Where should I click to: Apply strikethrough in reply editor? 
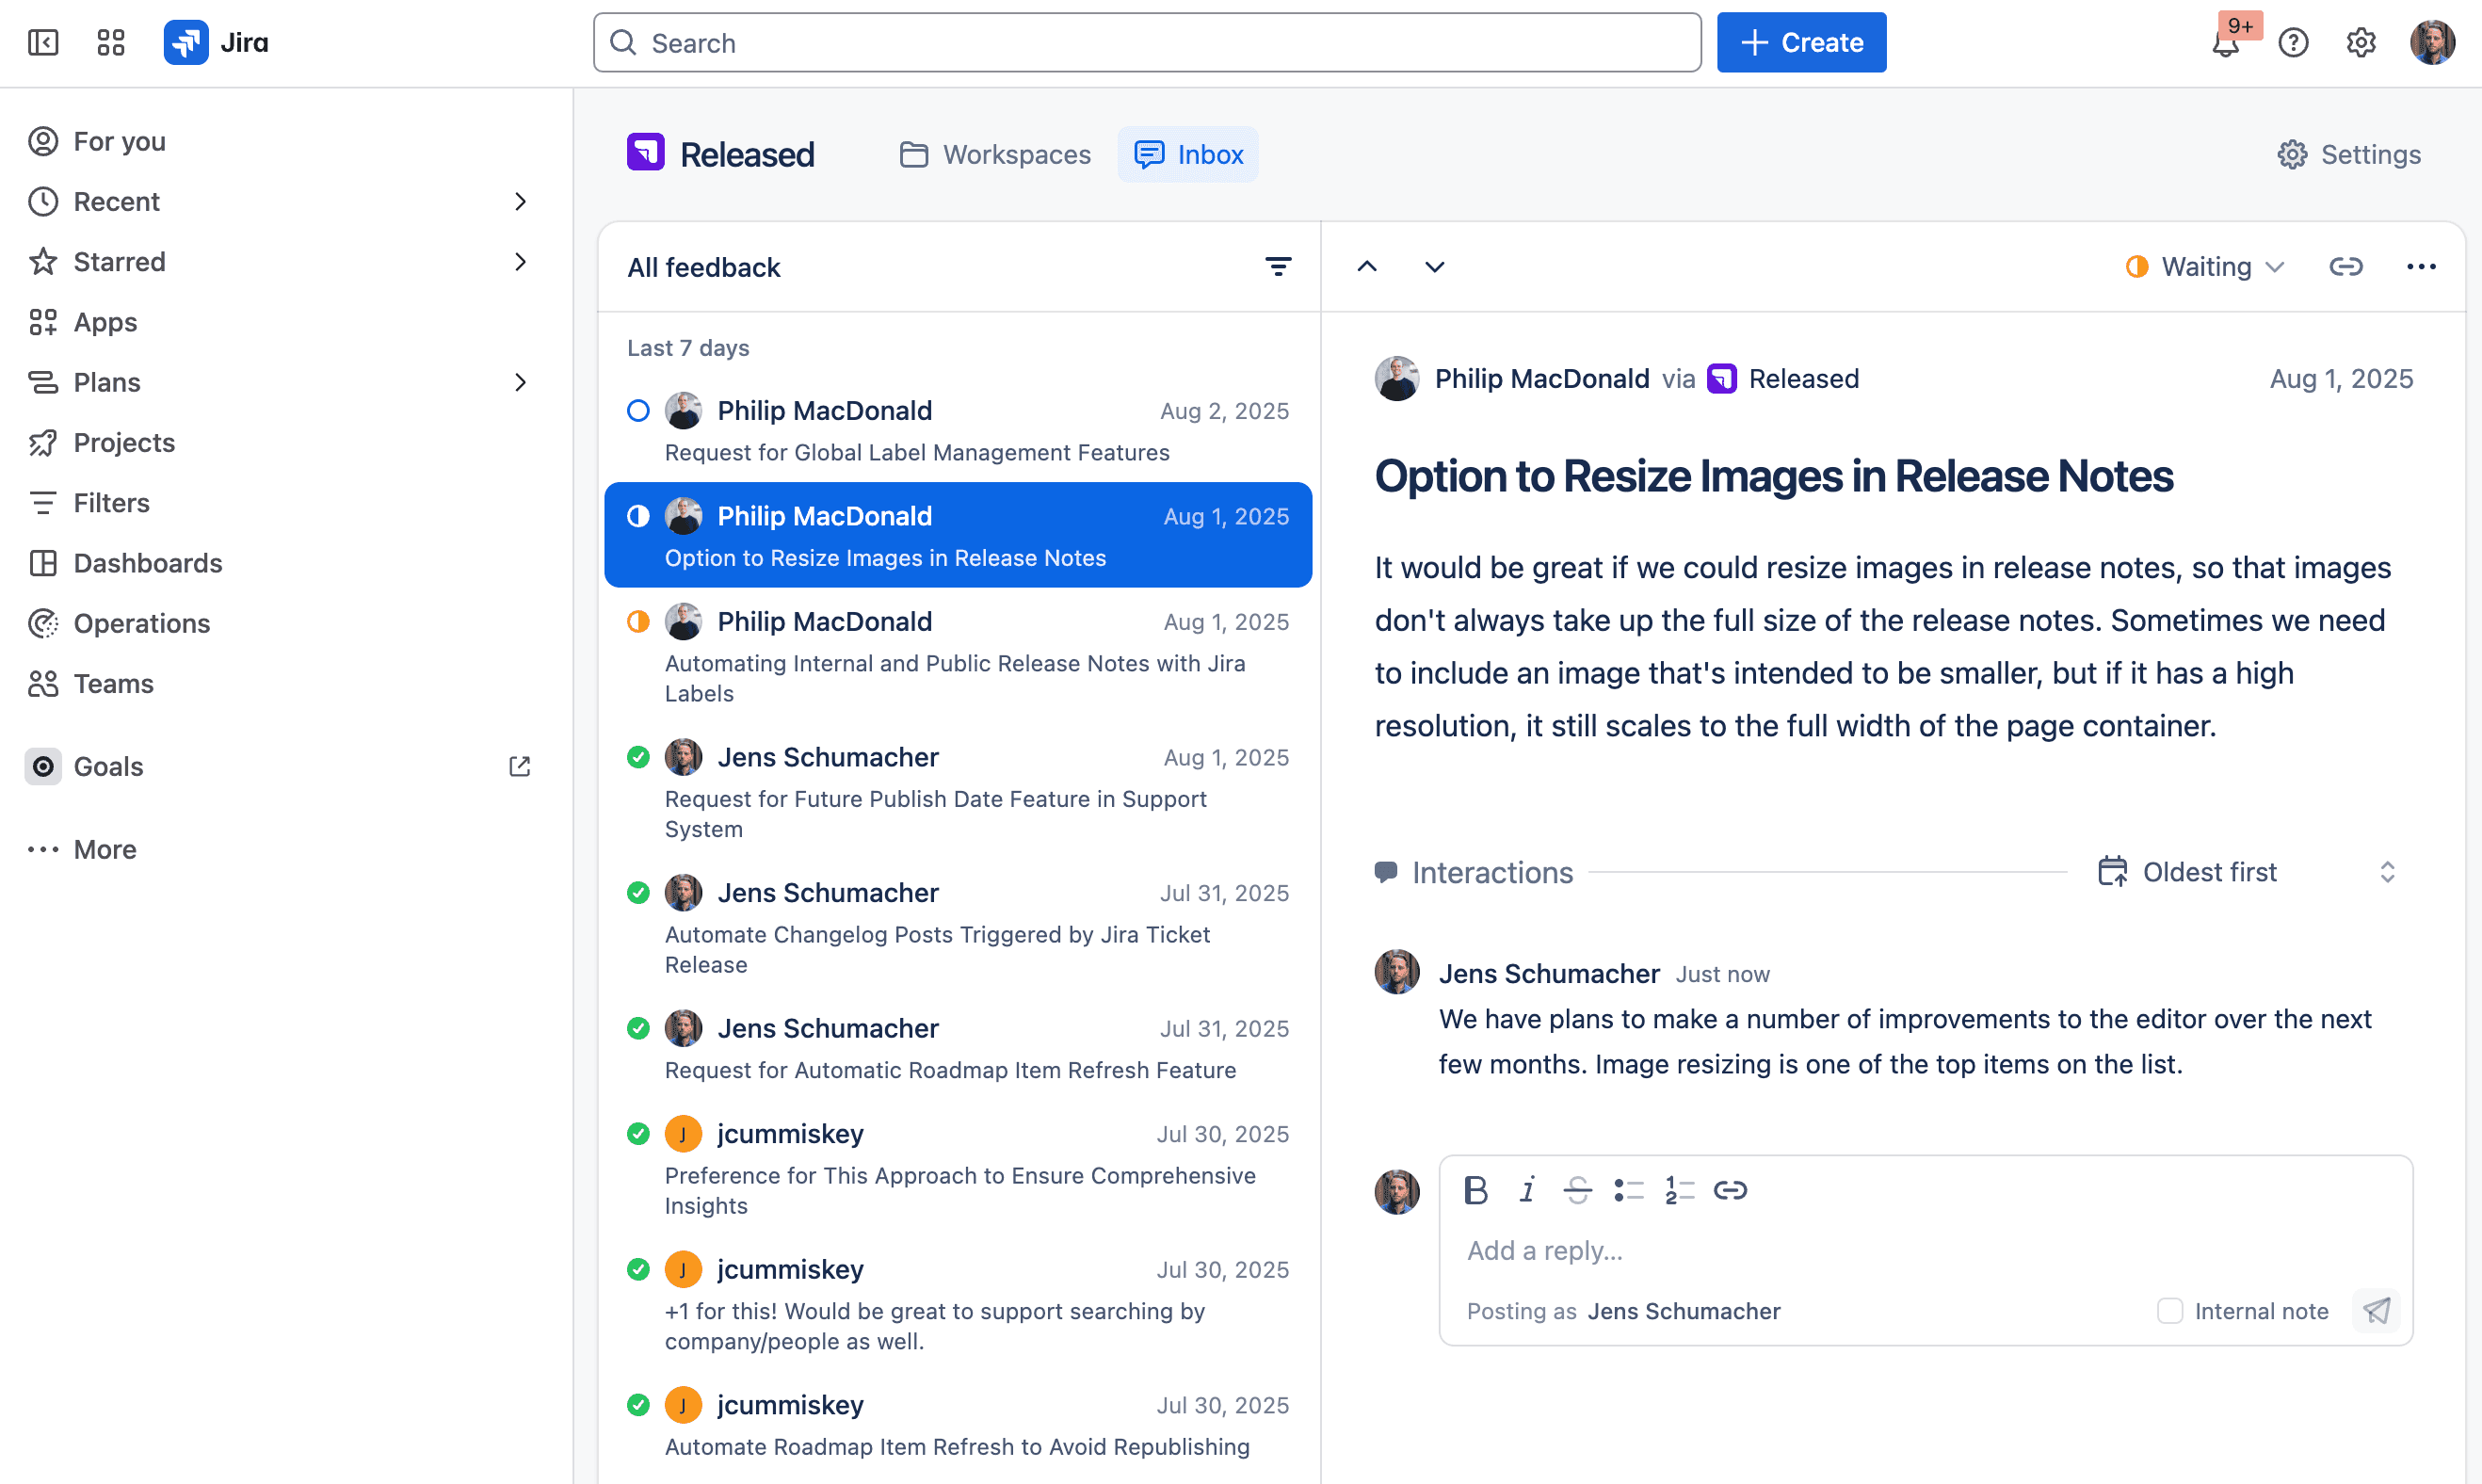pyautogui.click(x=1578, y=1190)
